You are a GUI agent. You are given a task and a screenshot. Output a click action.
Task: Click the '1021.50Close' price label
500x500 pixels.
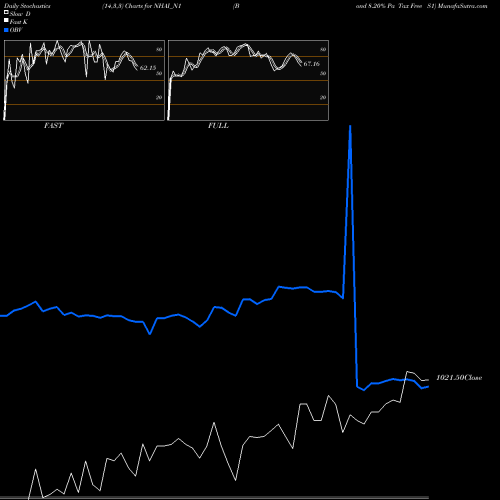pos(459,378)
